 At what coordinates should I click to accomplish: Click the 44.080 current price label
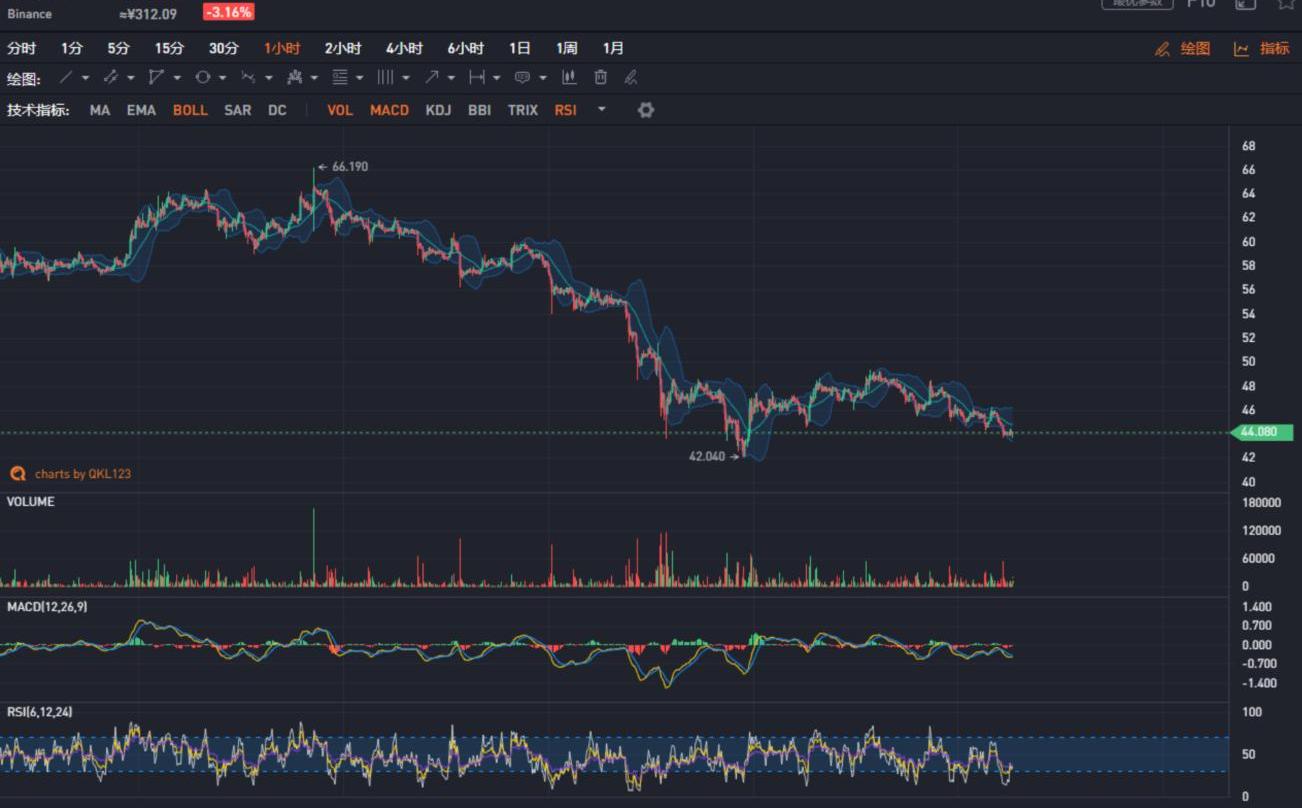(x=1260, y=433)
